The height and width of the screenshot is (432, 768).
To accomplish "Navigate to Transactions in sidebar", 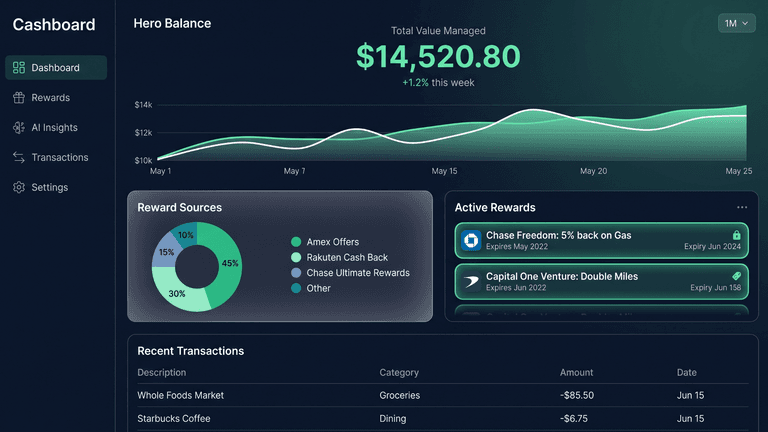I will pyautogui.click(x=56, y=157).
